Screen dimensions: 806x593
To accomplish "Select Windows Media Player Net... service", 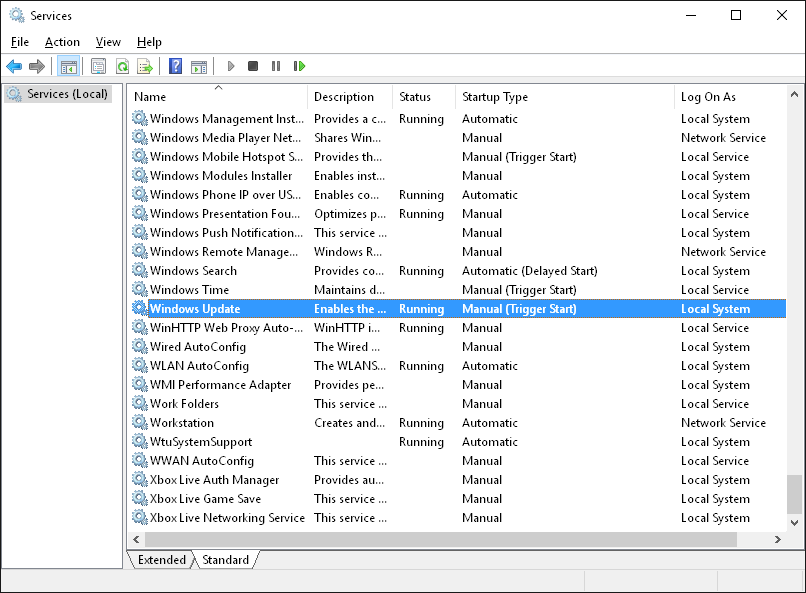I will point(459,138).
